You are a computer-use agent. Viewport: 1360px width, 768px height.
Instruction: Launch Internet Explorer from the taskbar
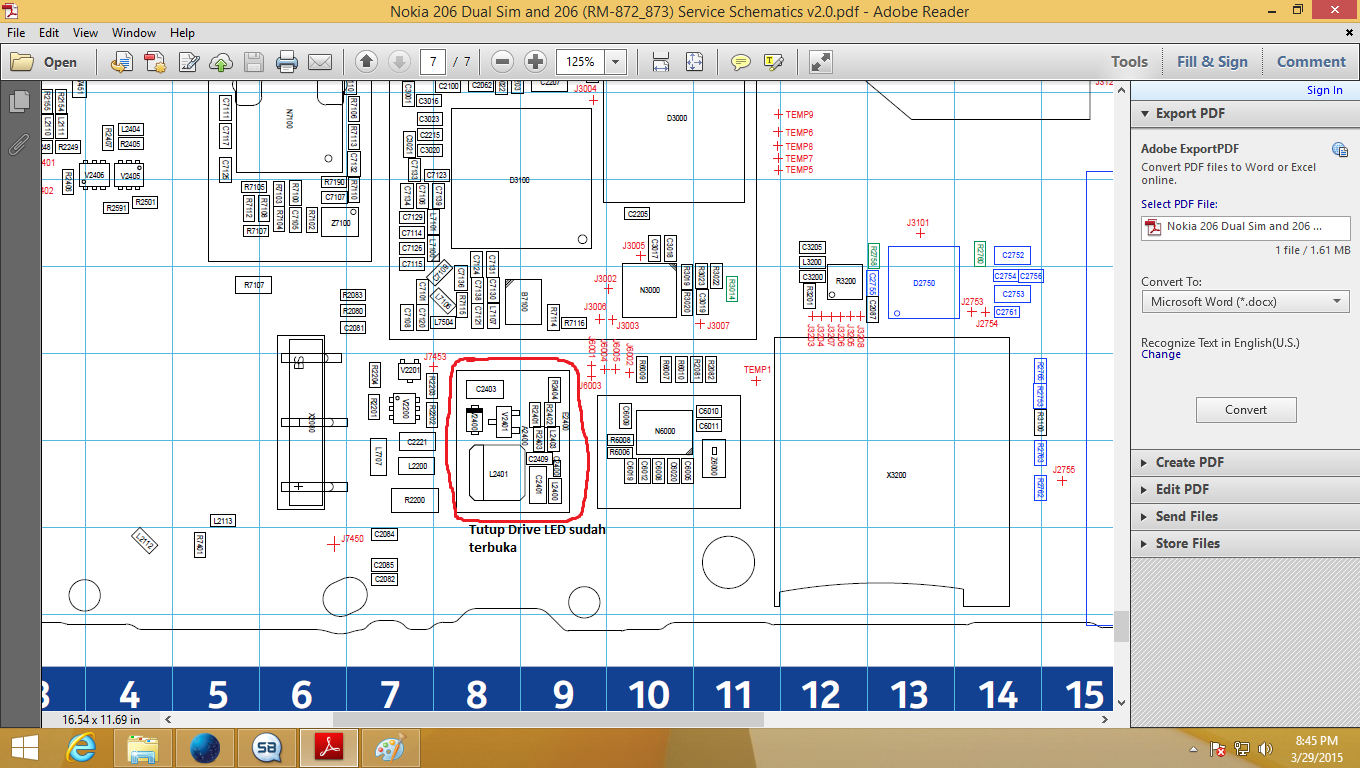coord(81,747)
